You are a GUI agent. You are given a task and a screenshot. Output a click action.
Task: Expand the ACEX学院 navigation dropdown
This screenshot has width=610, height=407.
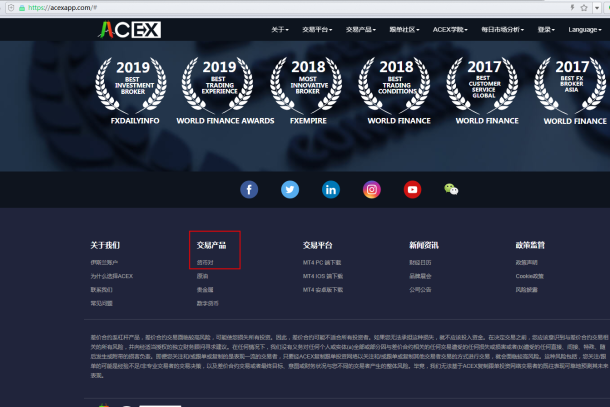point(450,30)
